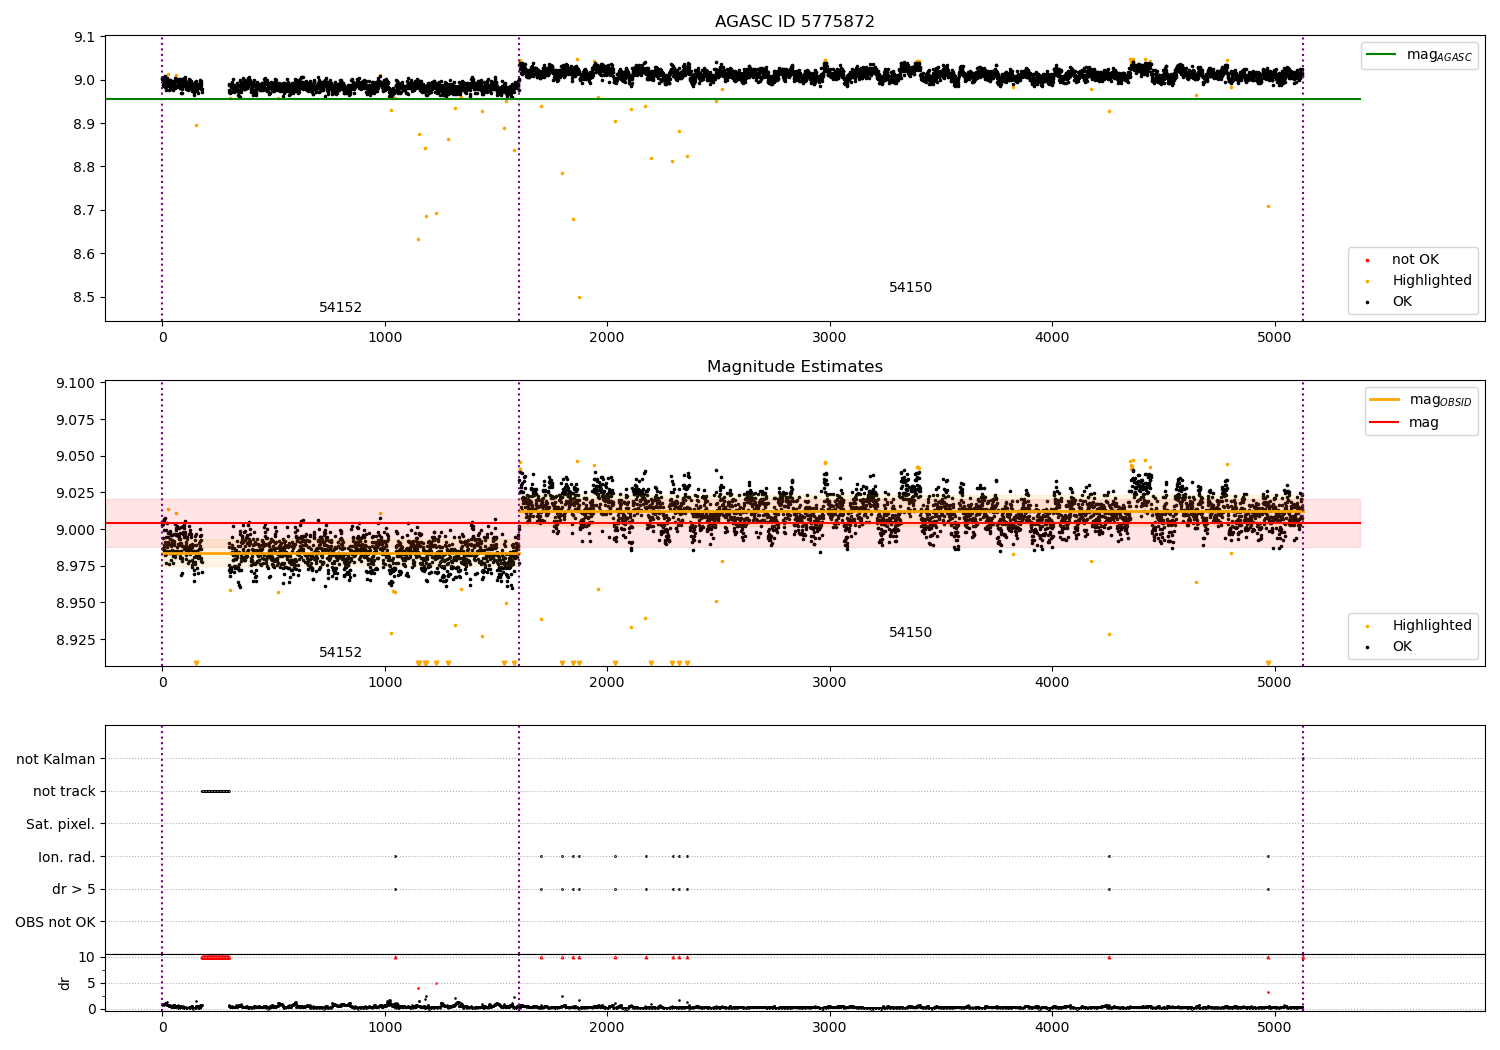
Task: Click the 8.975 y-axis tick label
Action: pyautogui.click(x=76, y=567)
